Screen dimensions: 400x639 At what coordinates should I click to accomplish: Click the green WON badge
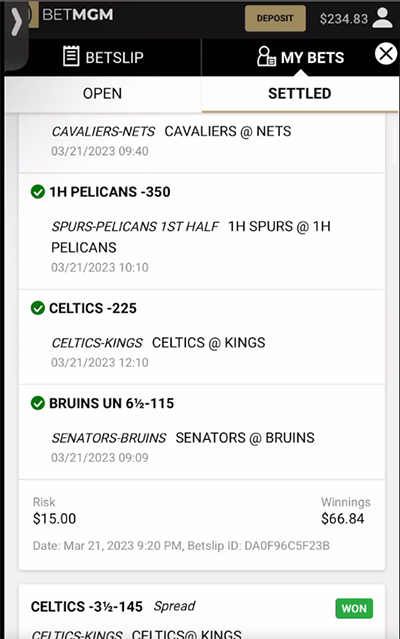[354, 608]
